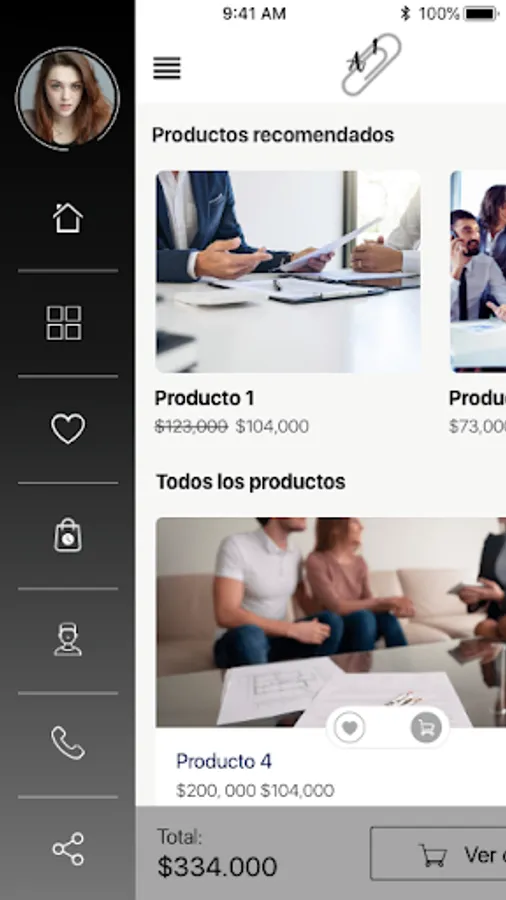This screenshot has width=506, height=900.
Task: Open the user profile photo
Action: [x=68, y=98]
